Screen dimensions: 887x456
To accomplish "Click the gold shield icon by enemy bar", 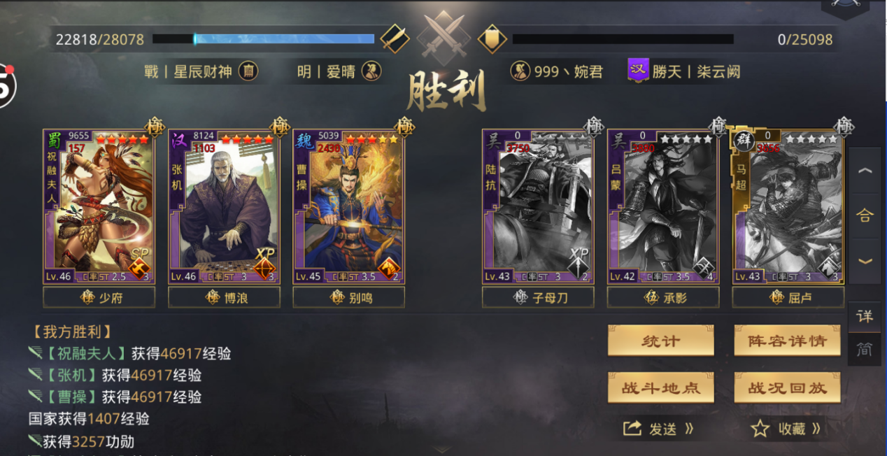I will (492, 39).
